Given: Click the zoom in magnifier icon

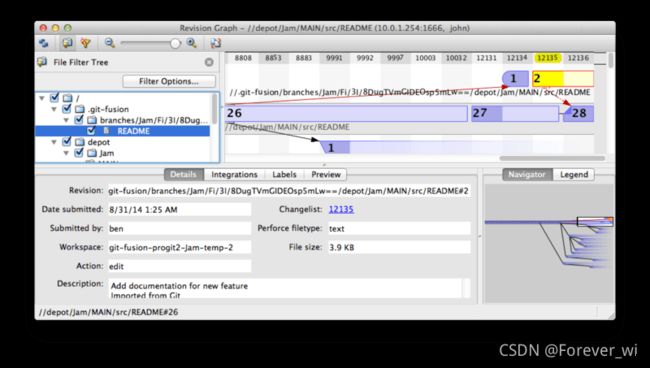Looking at the screenshot, I should click(x=191, y=43).
